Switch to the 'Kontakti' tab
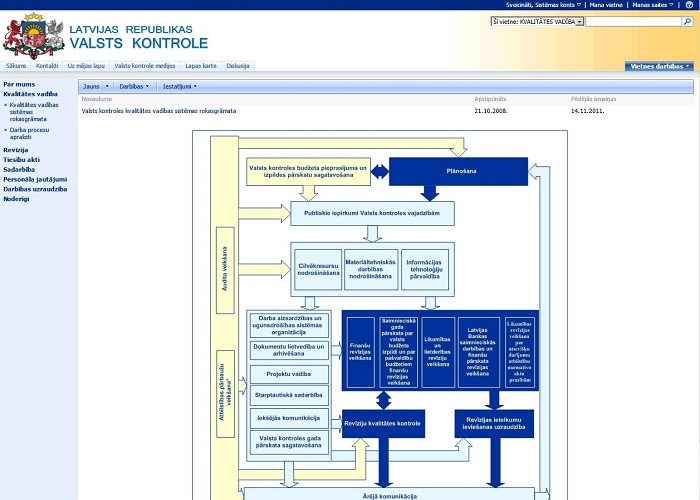The height and width of the screenshot is (500, 700). tap(47, 66)
